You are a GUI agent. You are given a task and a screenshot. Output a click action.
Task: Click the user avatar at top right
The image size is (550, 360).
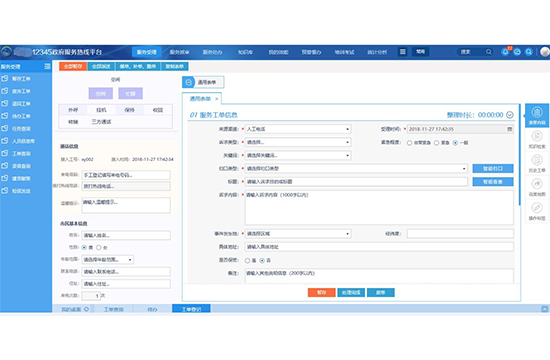pyautogui.click(x=545, y=52)
